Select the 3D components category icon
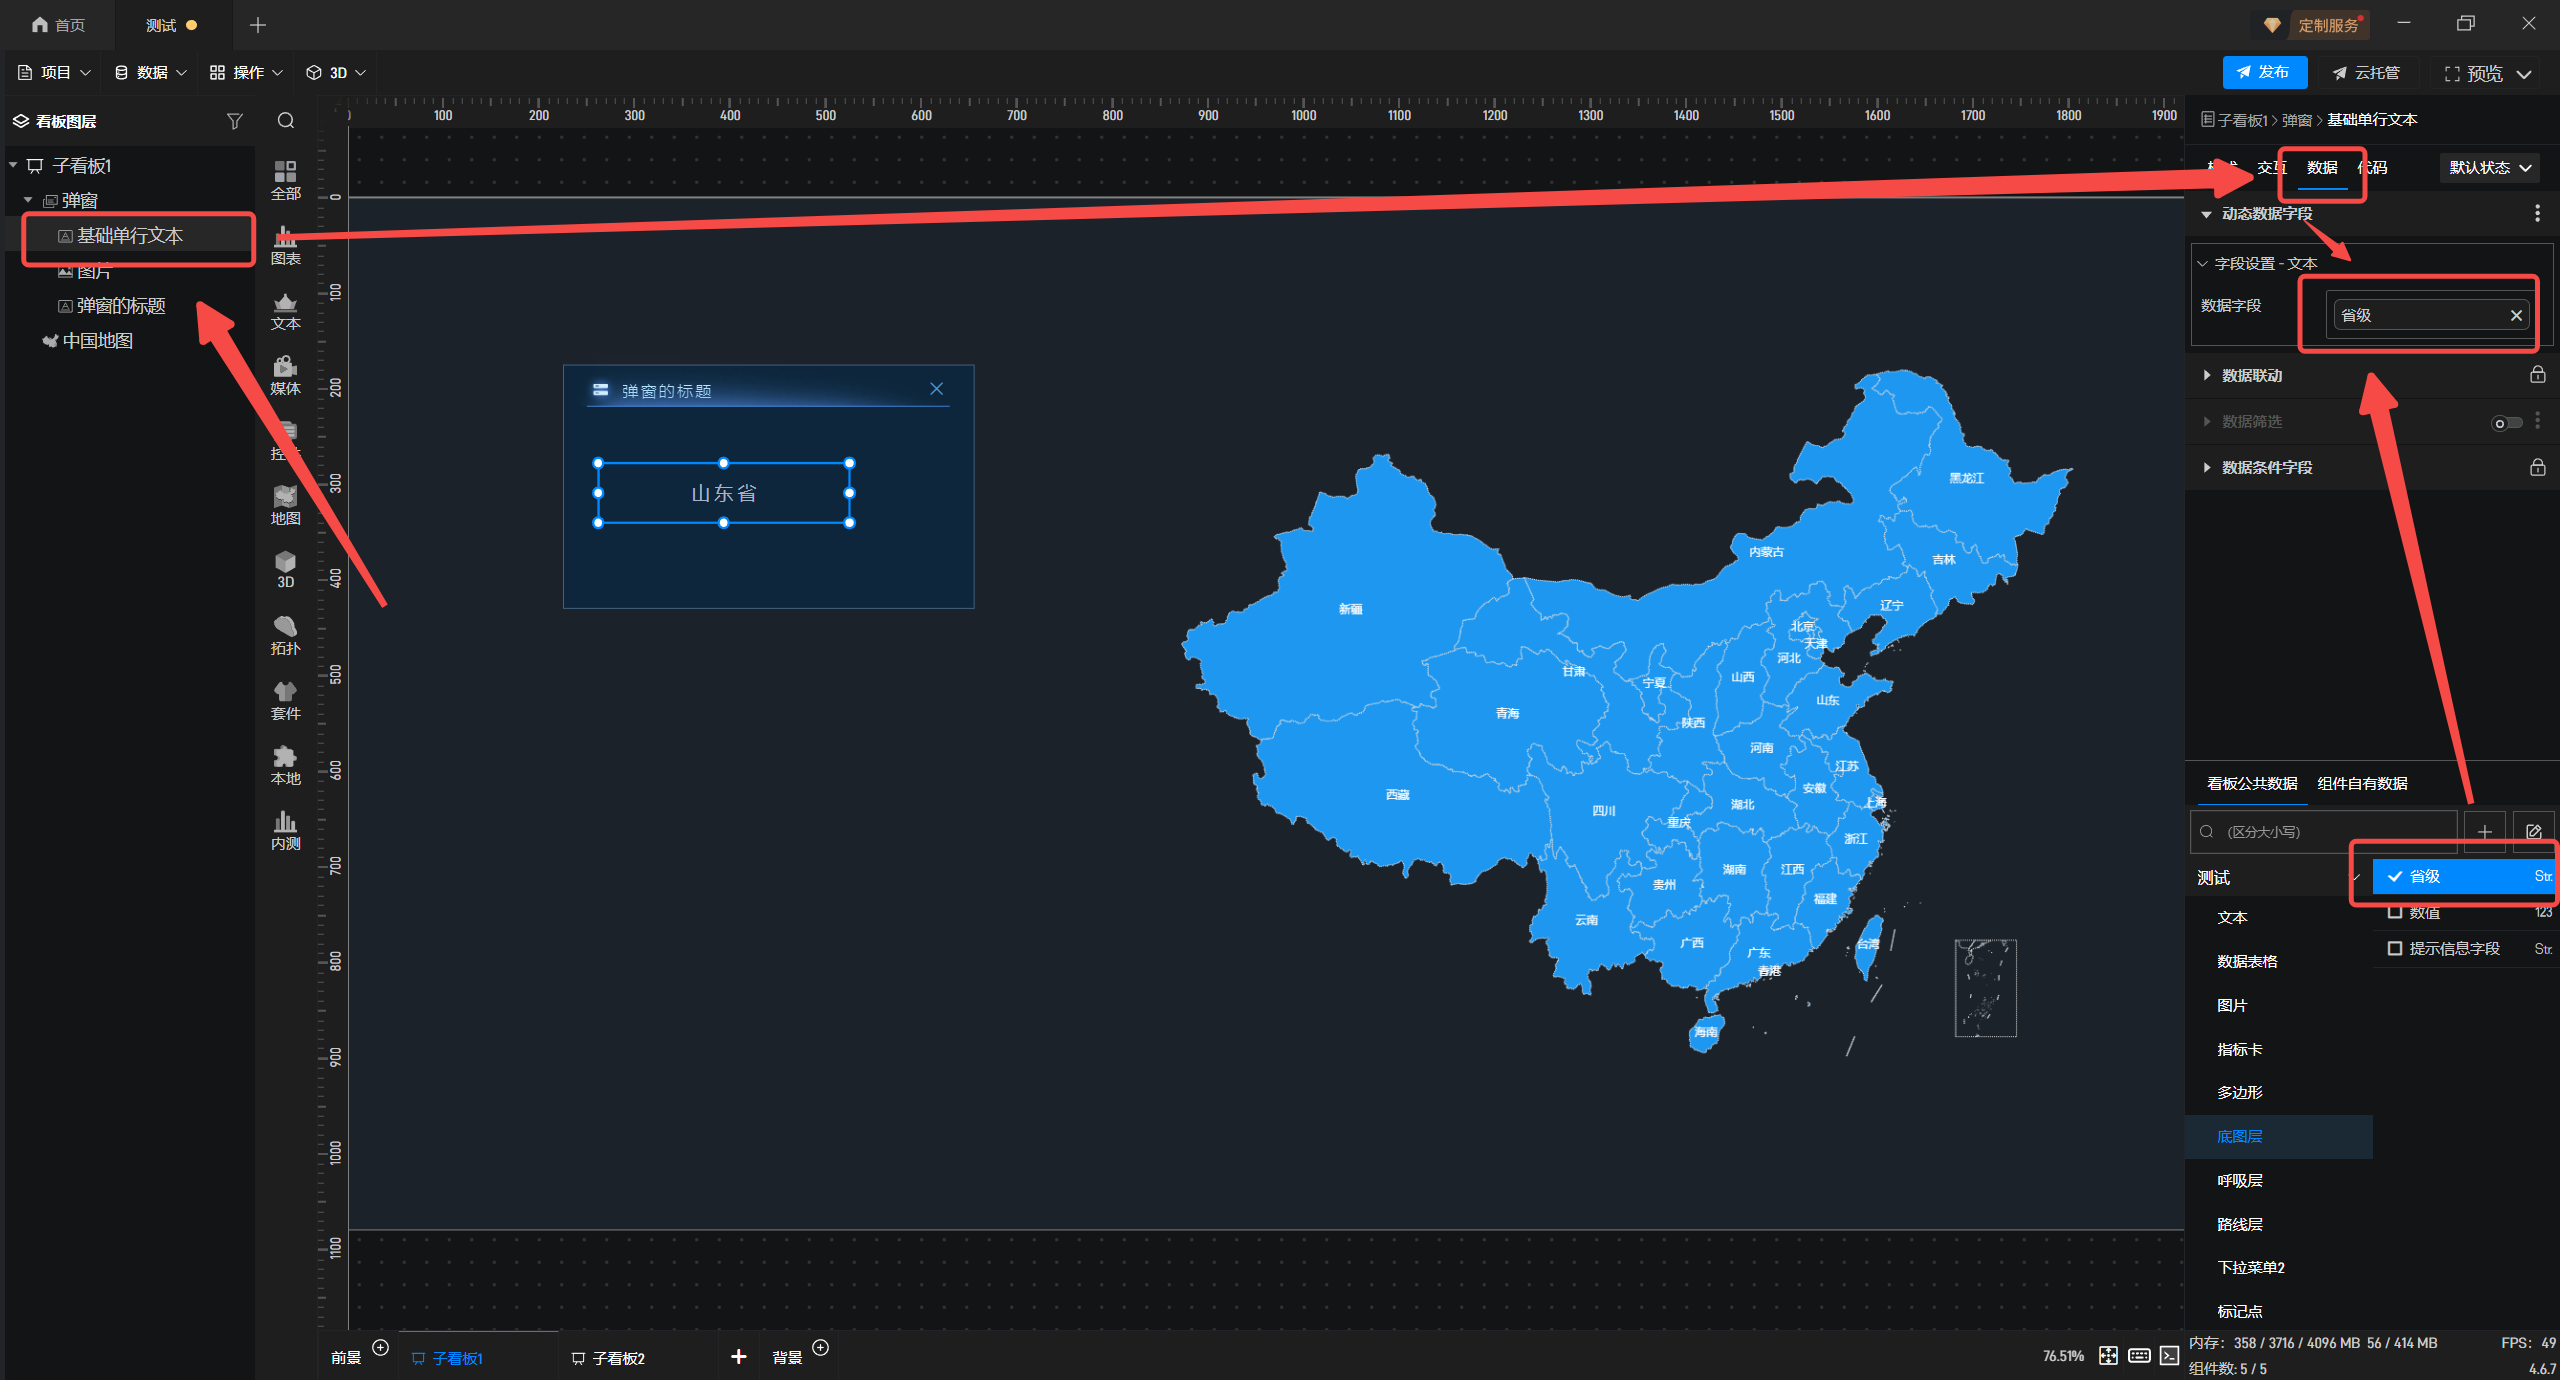This screenshot has width=2560, height=1380. click(285, 568)
